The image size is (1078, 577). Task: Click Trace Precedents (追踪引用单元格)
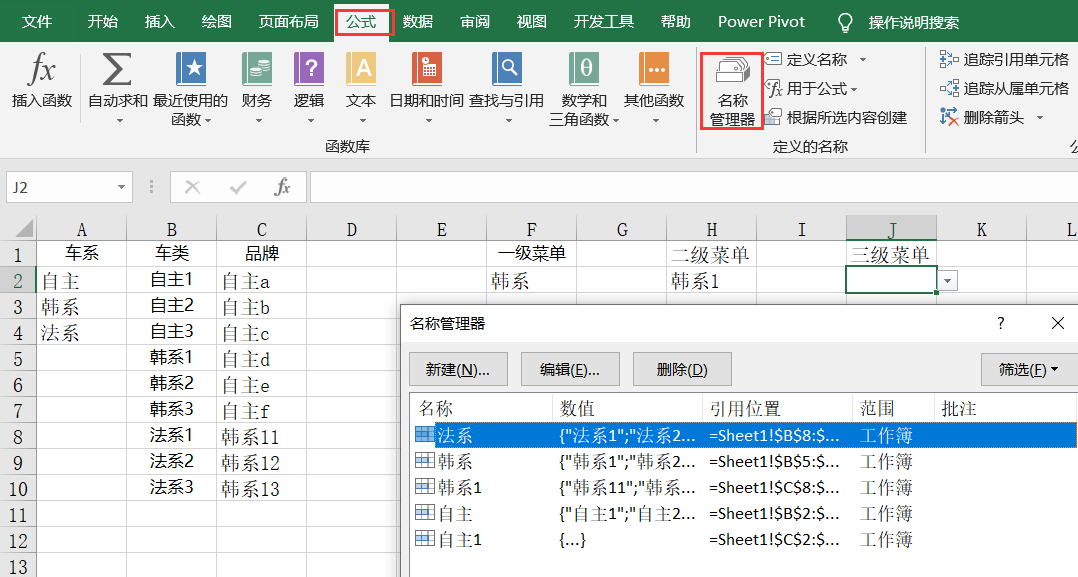(x=1004, y=60)
